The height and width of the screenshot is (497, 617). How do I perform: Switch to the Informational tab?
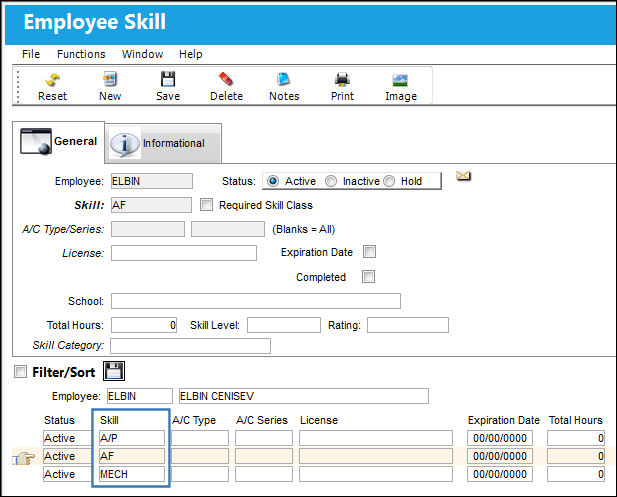(163, 143)
